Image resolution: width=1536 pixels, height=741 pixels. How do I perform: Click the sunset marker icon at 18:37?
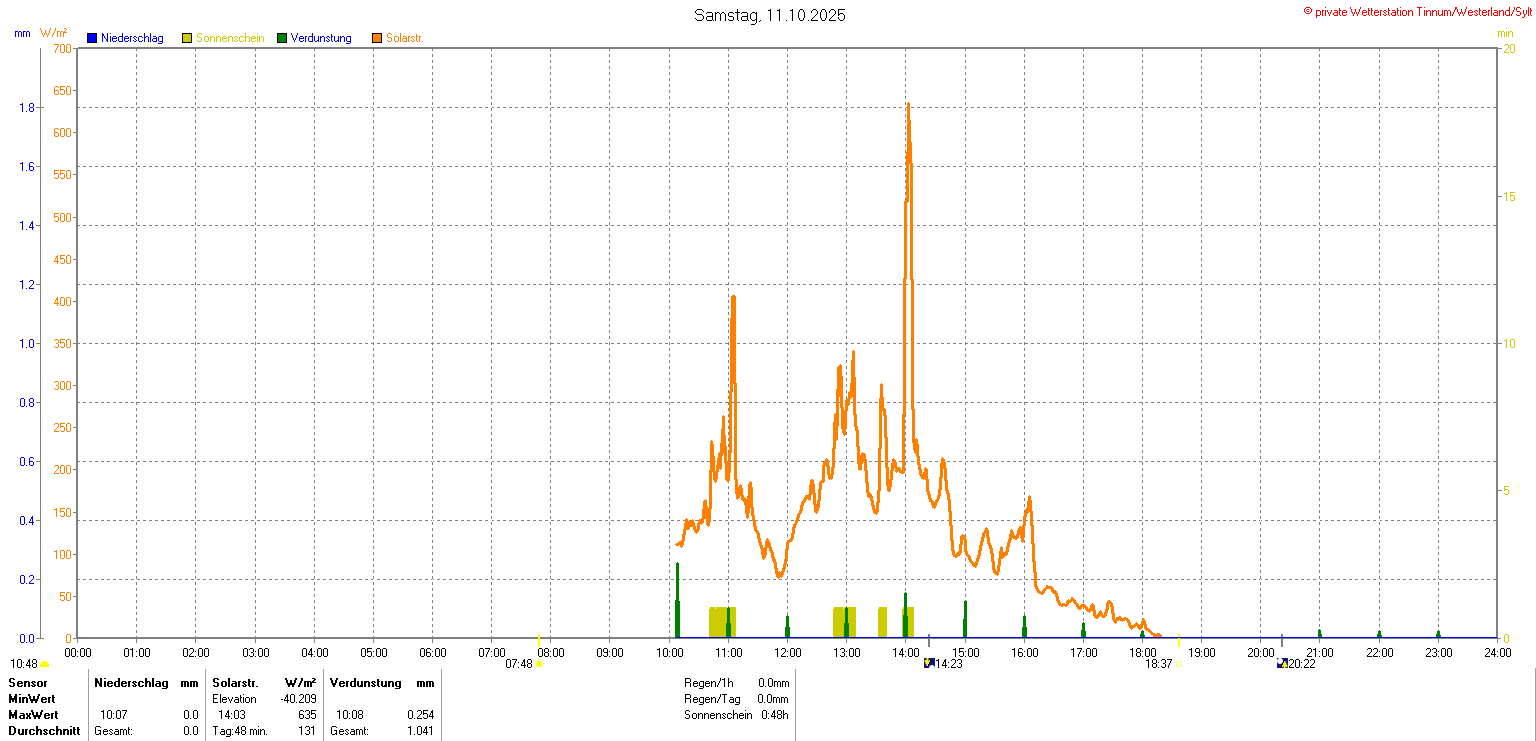point(1178,663)
